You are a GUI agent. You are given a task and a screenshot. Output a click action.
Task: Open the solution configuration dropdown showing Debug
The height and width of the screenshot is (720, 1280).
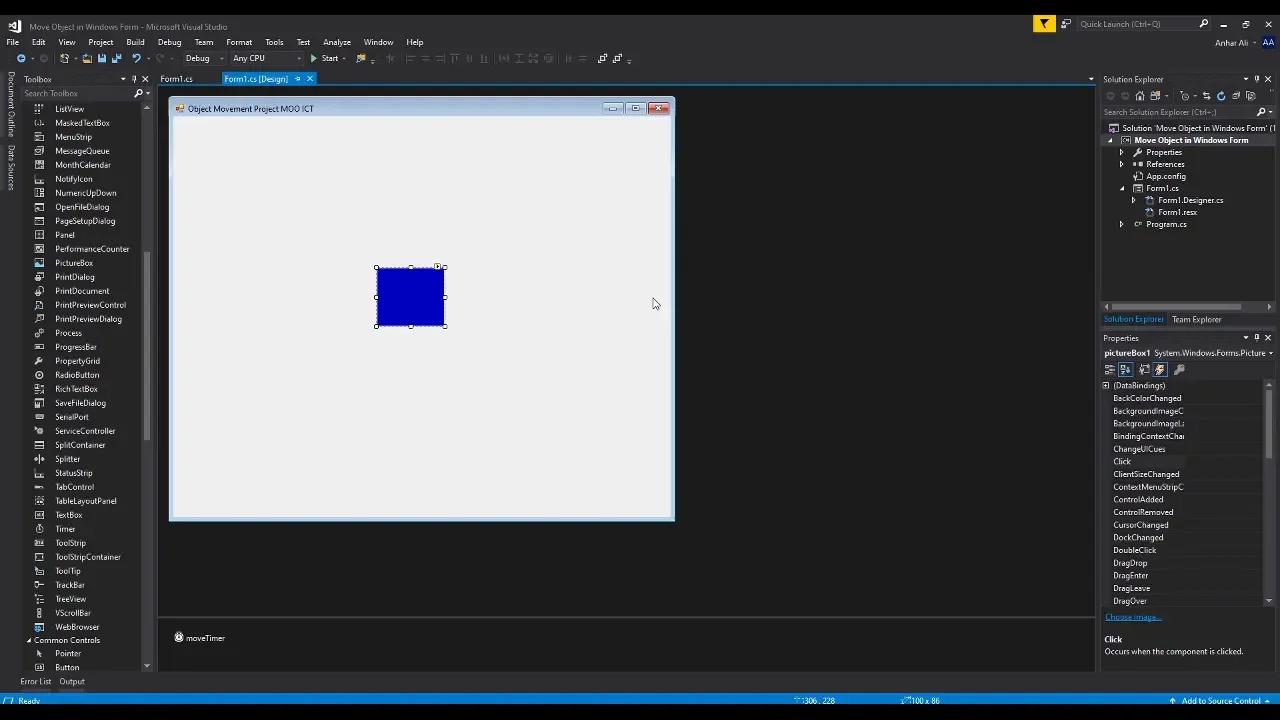pyautogui.click(x=220, y=58)
